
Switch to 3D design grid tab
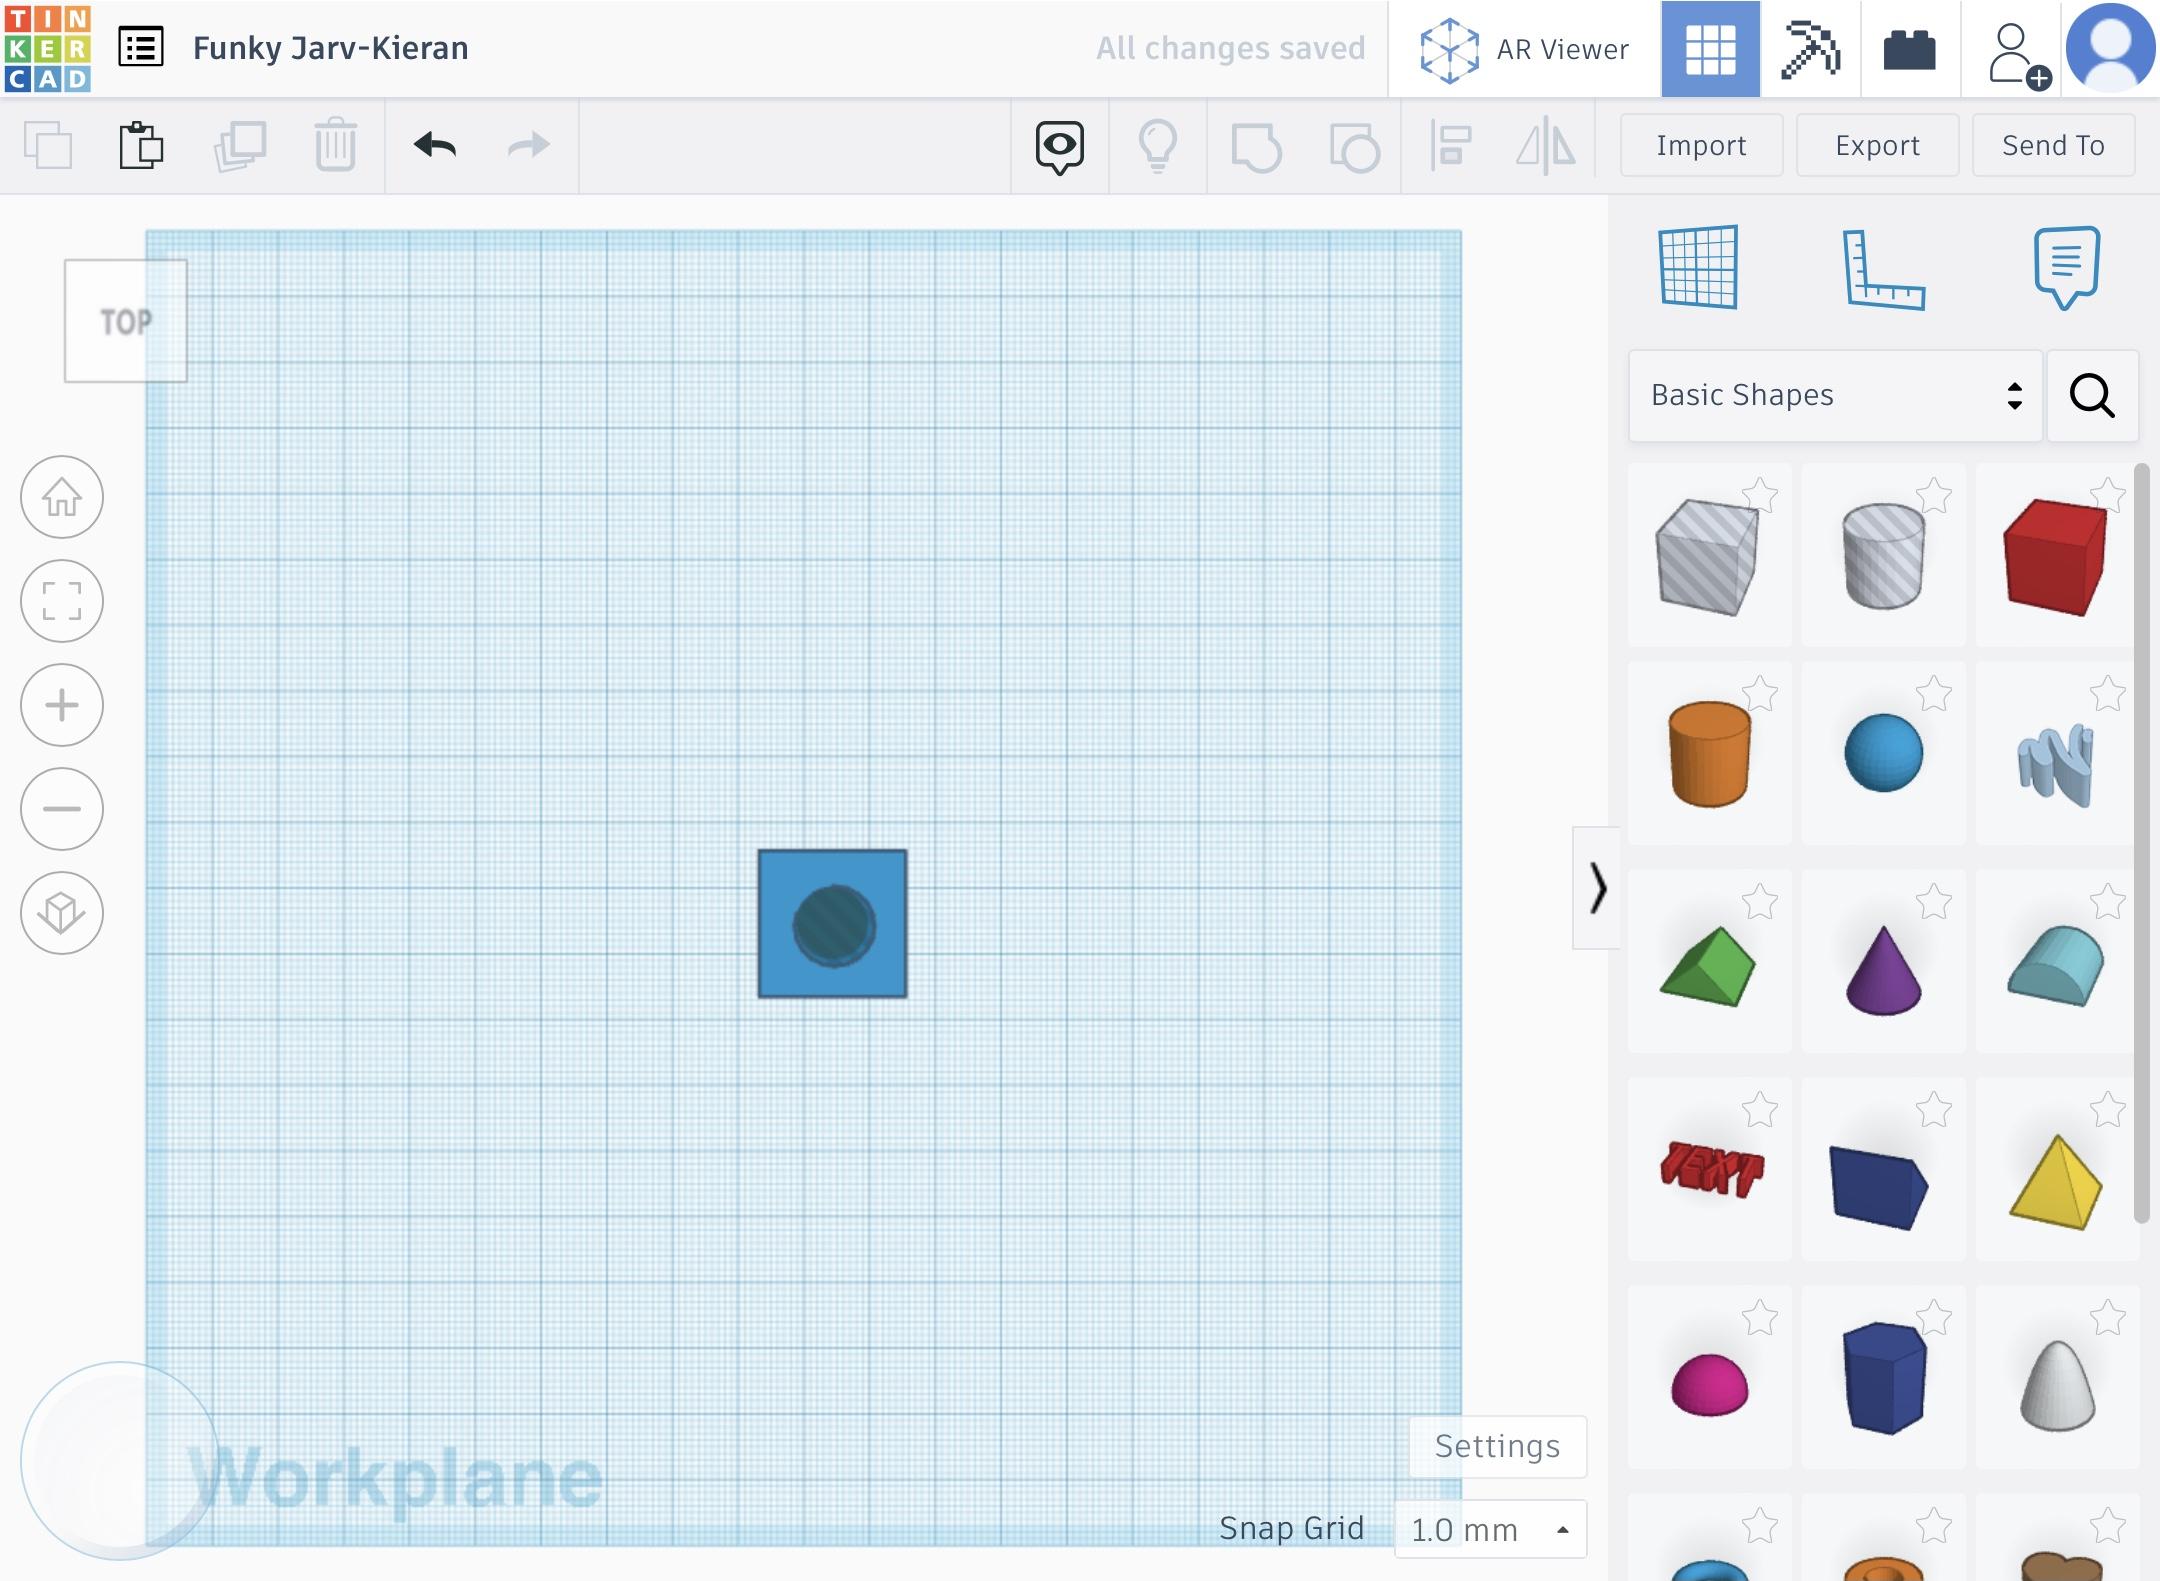(1710, 49)
